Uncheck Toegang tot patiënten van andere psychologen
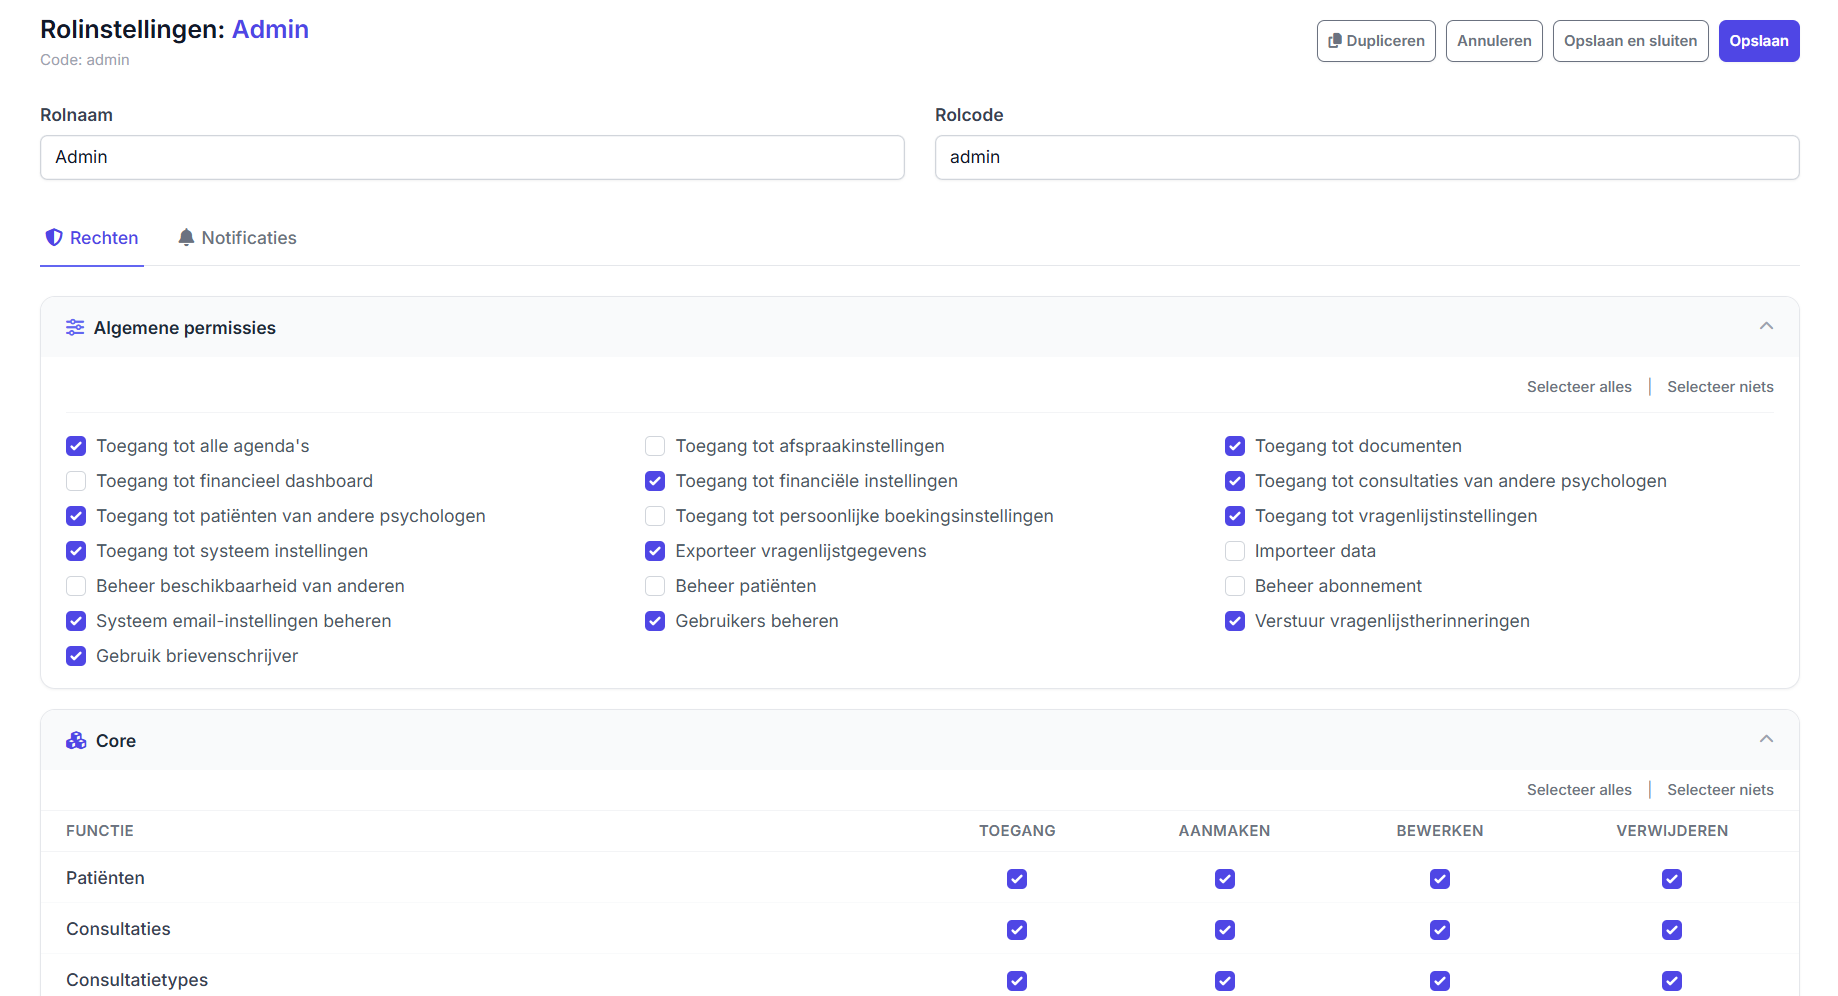 [76, 516]
